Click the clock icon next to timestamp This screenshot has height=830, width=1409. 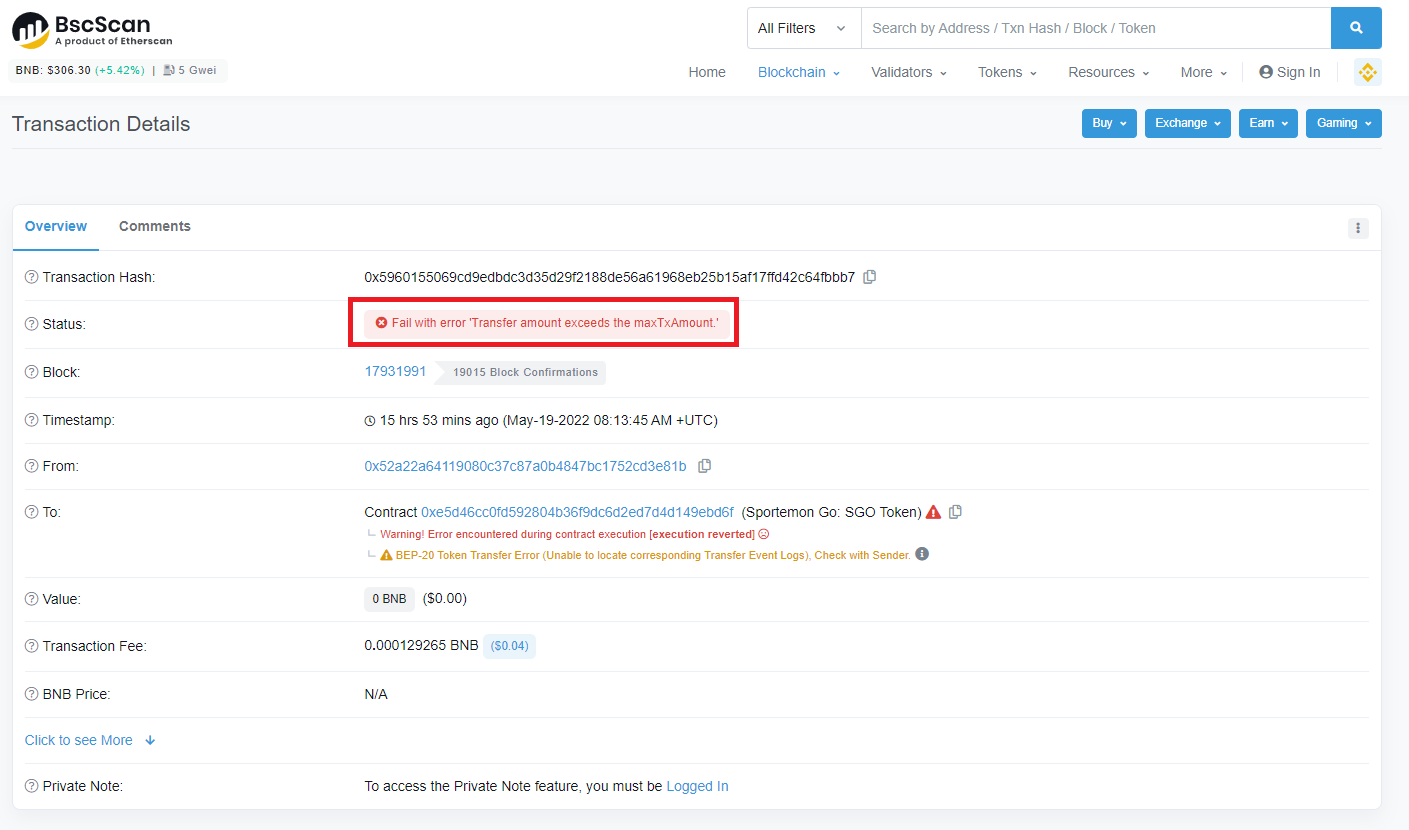coord(370,421)
